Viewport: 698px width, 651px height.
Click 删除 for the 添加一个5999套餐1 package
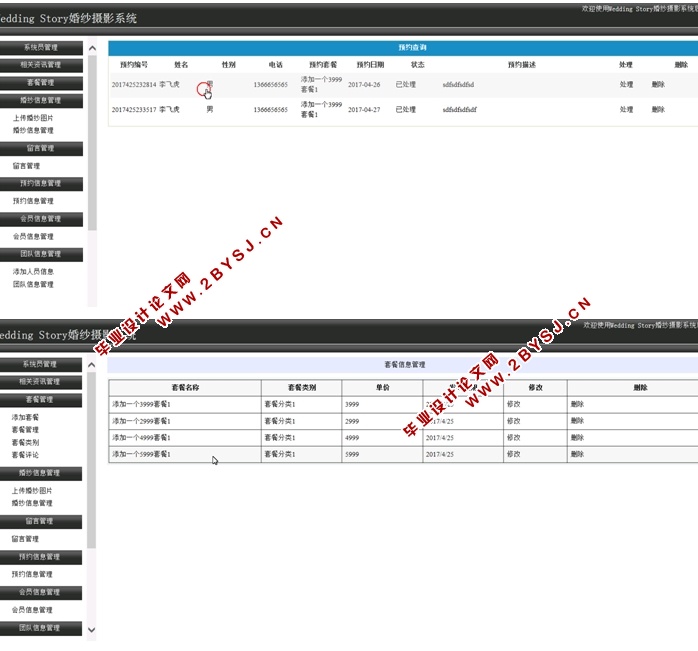click(x=577, y=454)
